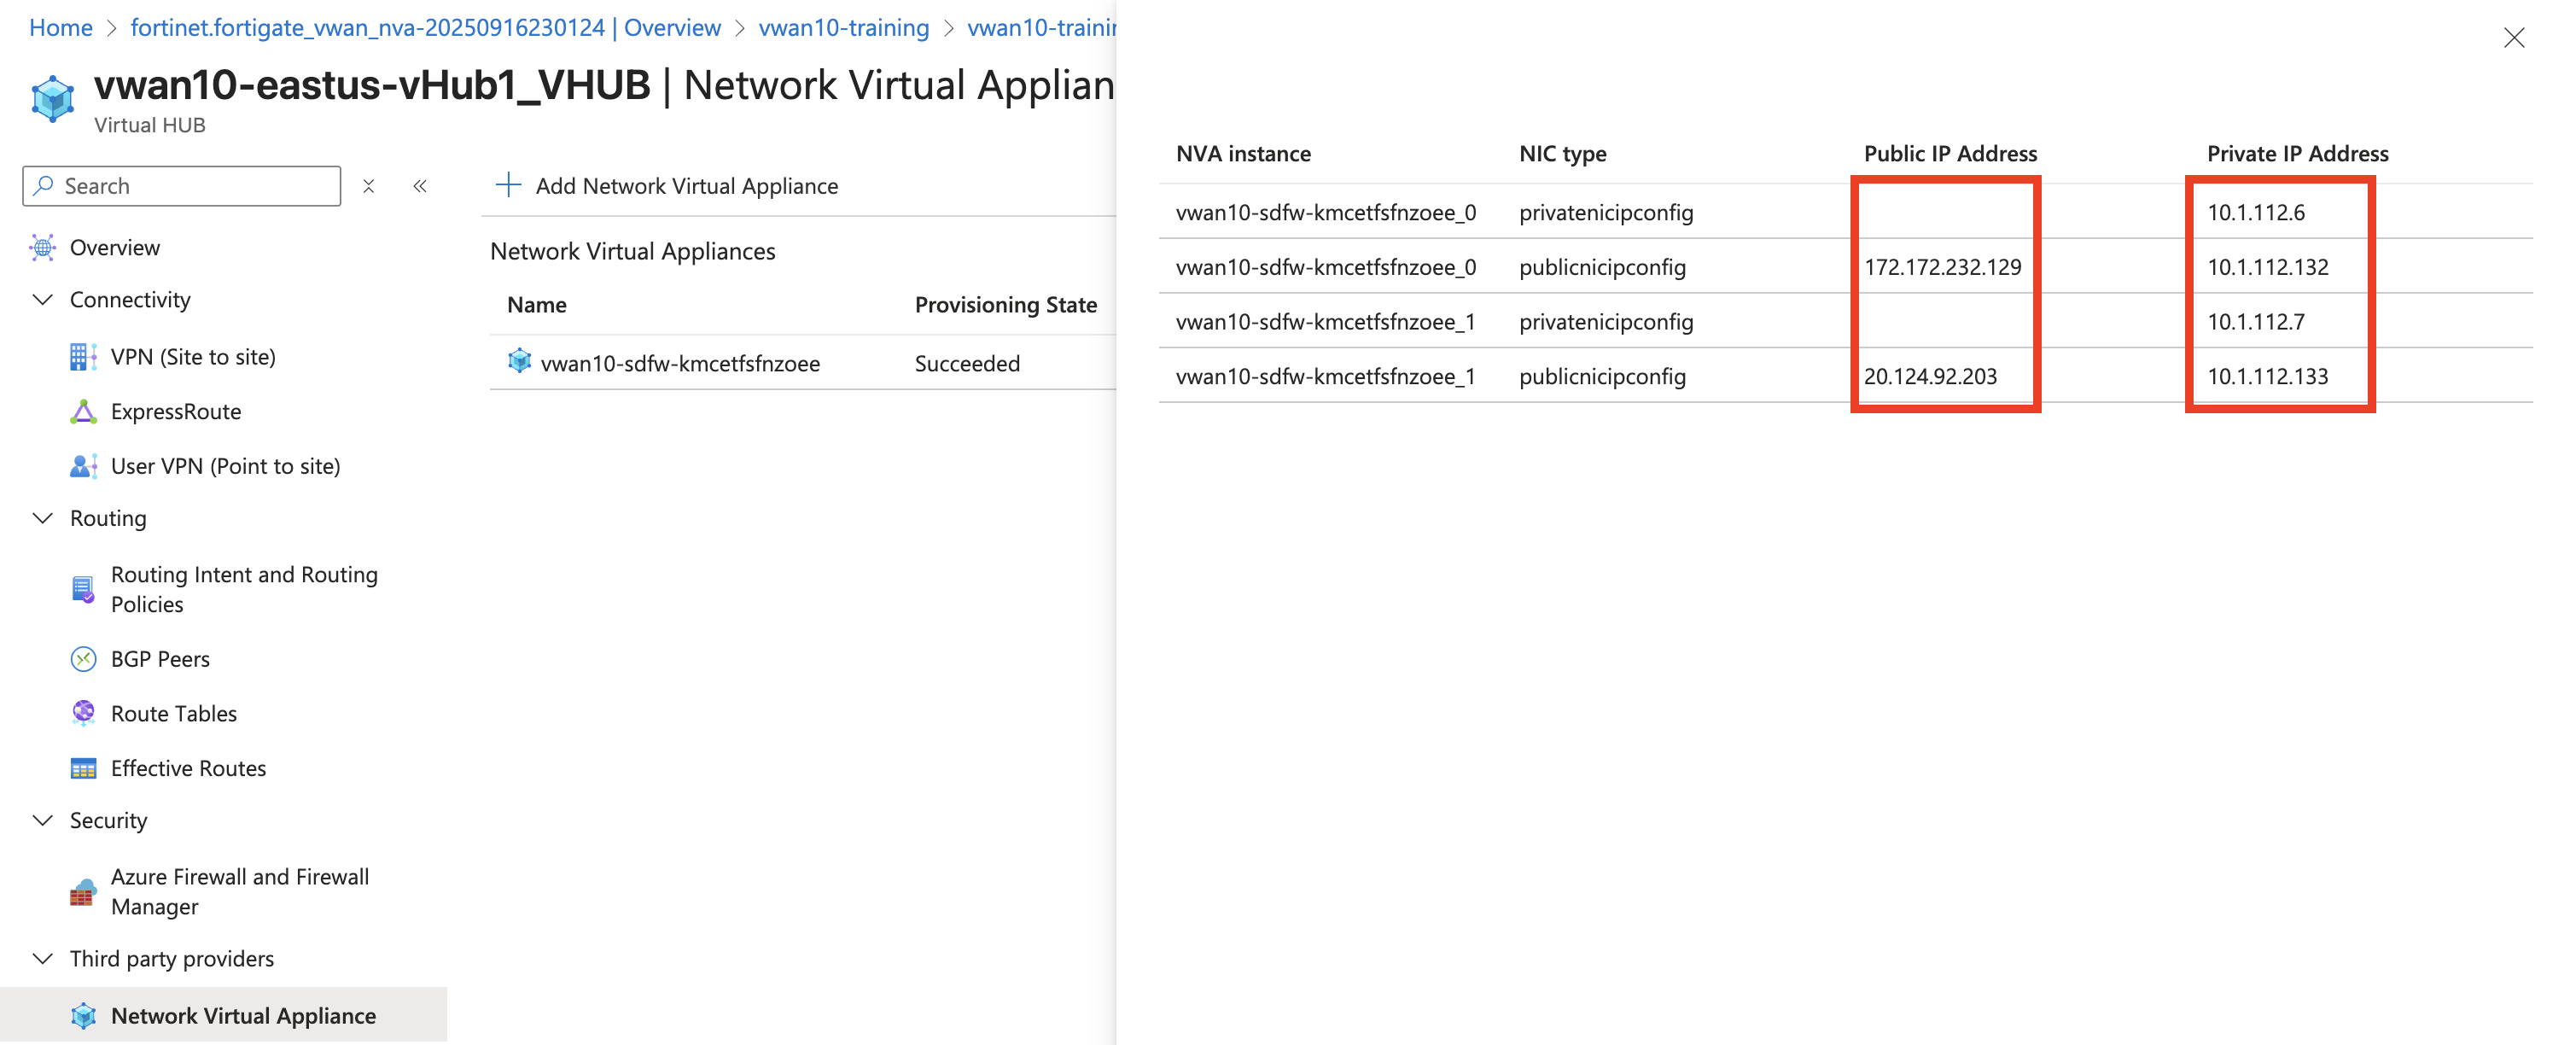The height and width of the screenshot is (1045, 2576).
Task: Click the plus icon for Add Network Virtual Appliance
Action: tap(509, 185)
